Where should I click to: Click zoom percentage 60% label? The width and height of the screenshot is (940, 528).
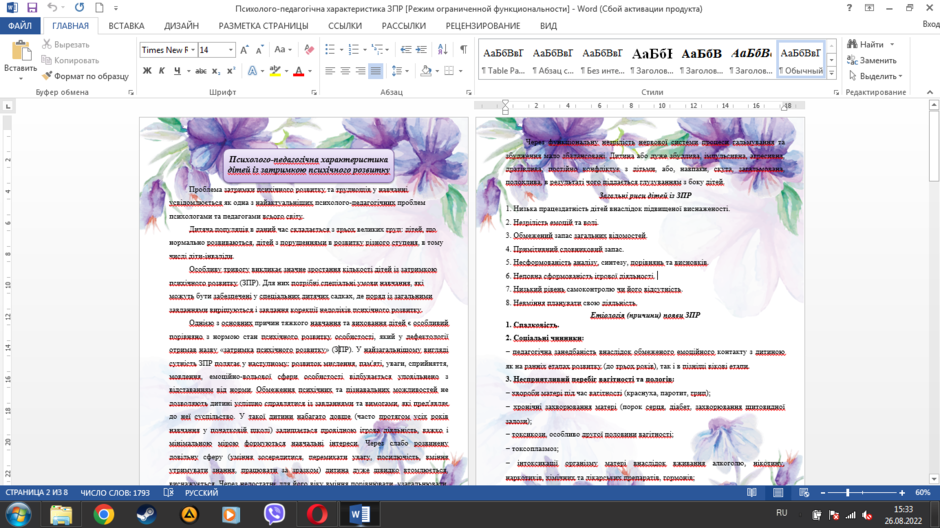[x=923, y=493]
